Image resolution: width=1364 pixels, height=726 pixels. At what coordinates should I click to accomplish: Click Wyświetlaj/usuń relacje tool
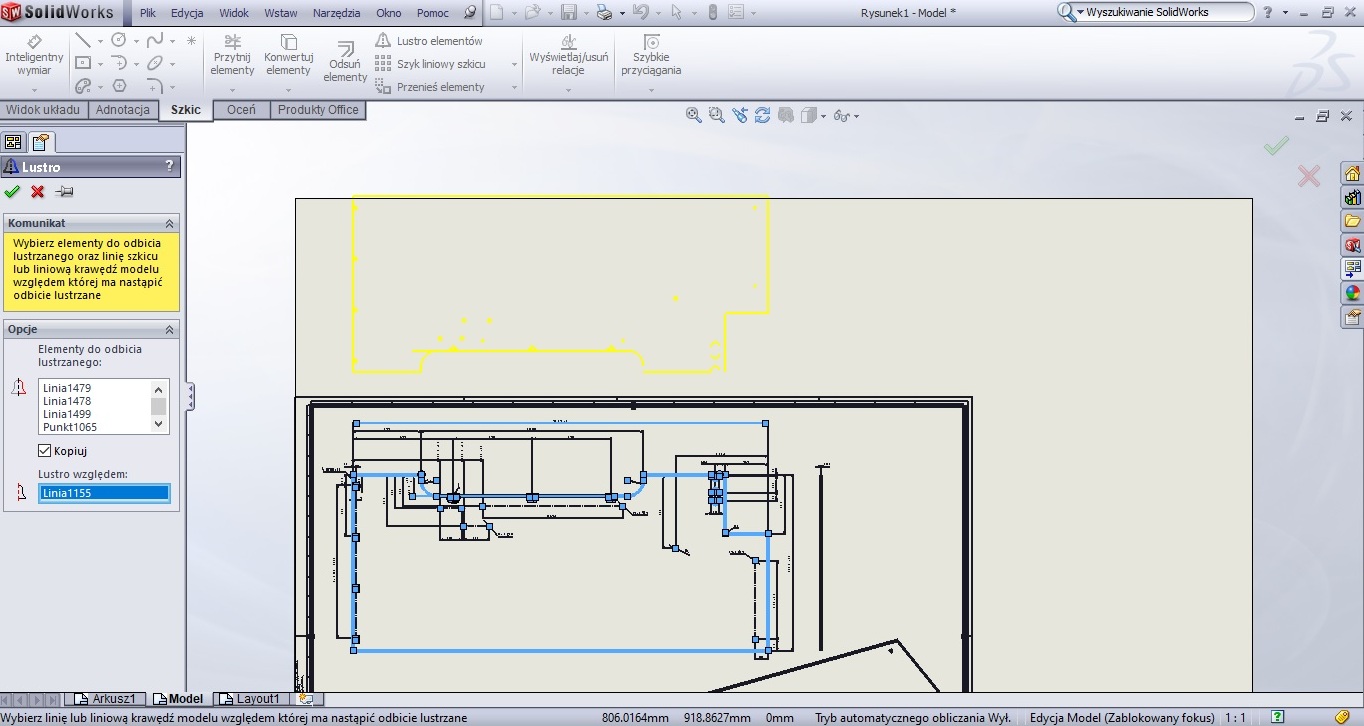click(x=568, y=55)
